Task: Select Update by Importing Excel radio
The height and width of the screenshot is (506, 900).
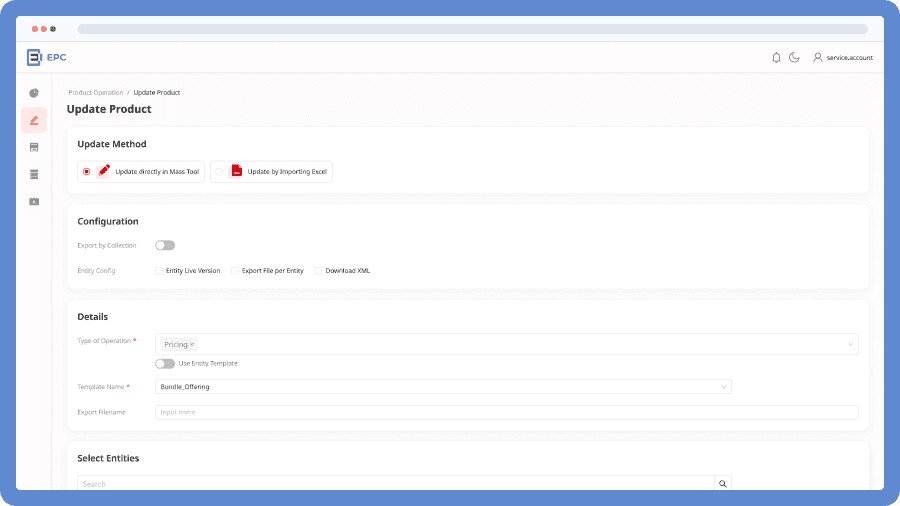Action: [x=219, y=172]
